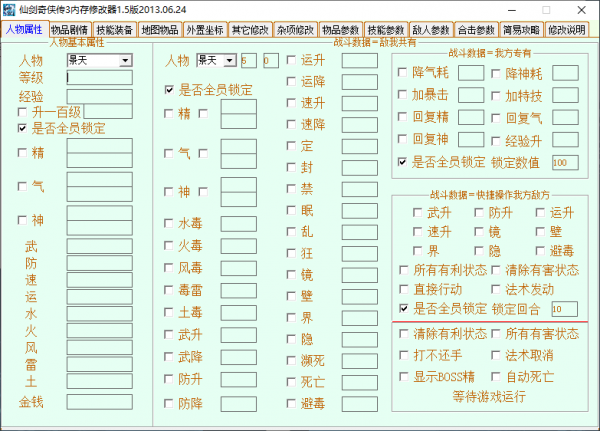Open the 物品参数 tab
The width and height of the screenshot is (600, 431).
(341, 30)
